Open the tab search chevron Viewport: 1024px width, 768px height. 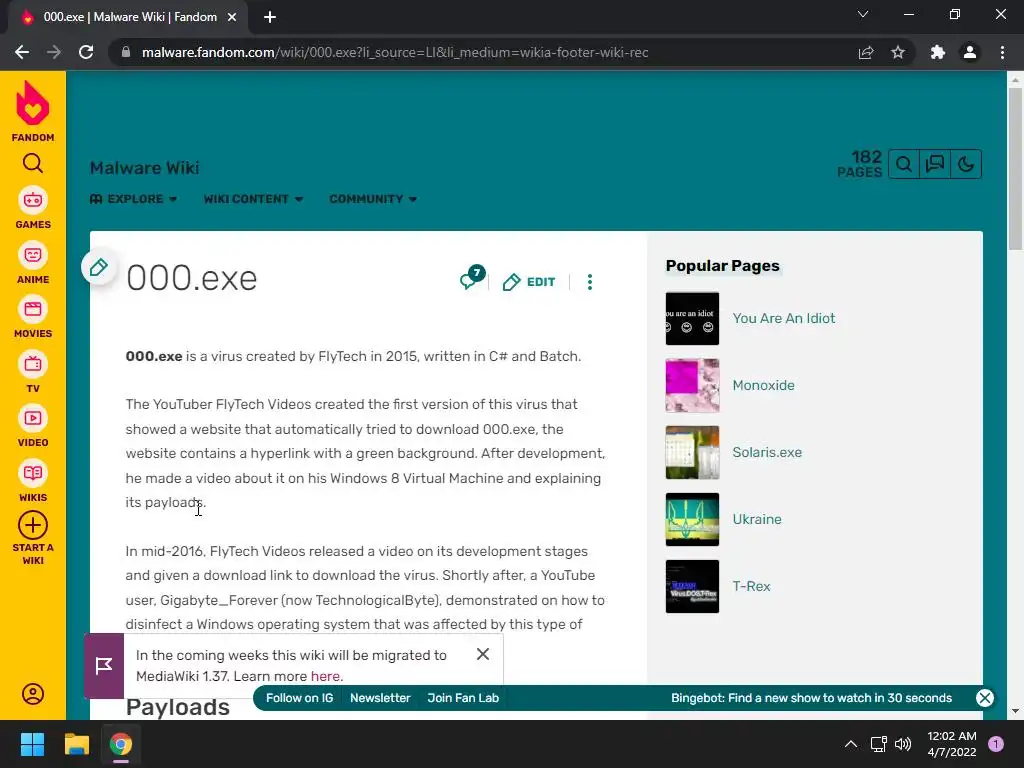click(863, 14)
